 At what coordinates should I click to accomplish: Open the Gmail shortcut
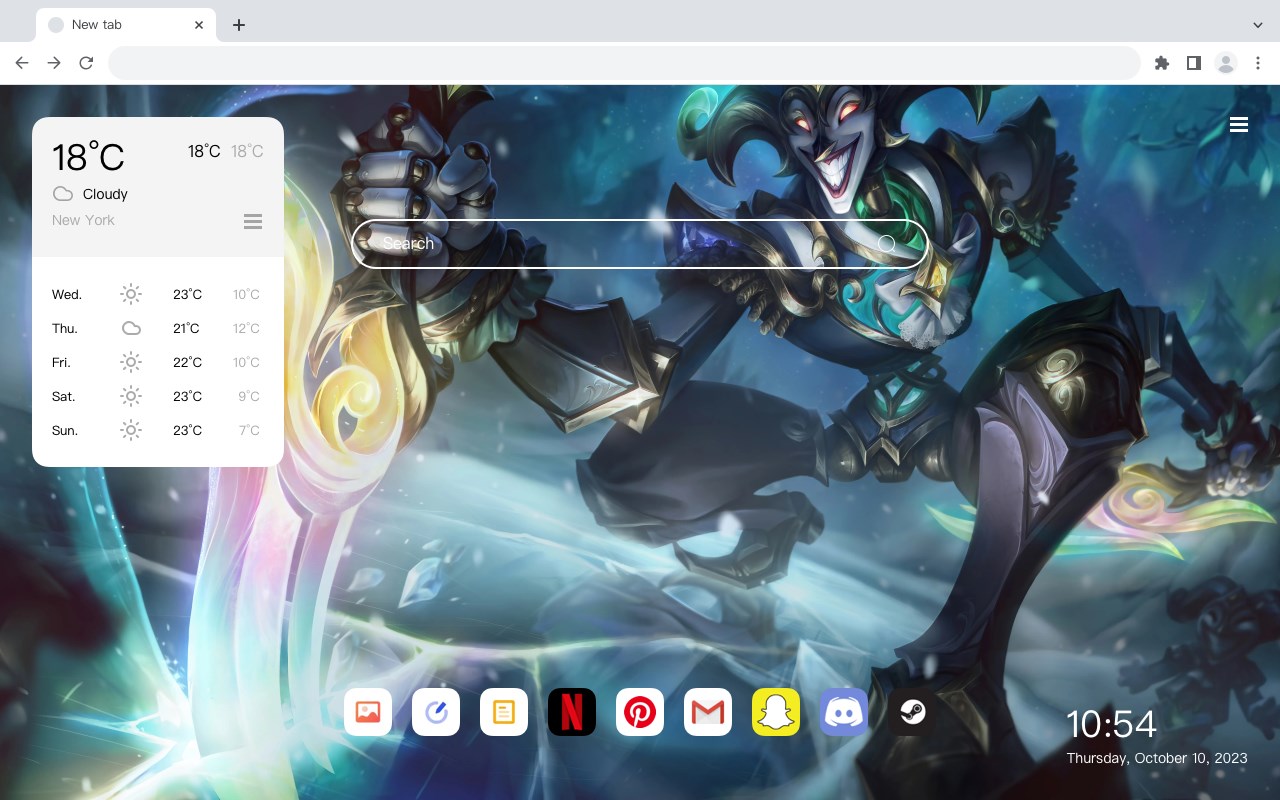coord(708,712)
